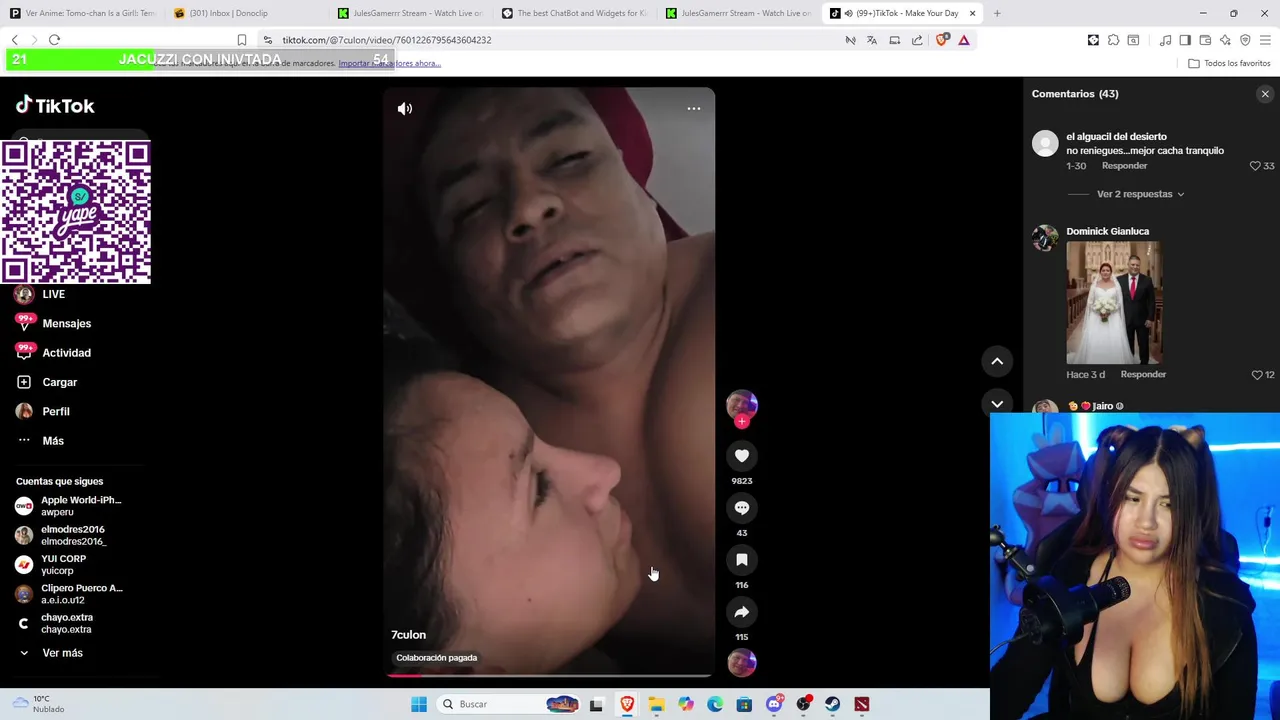Switch to Inbox Donoclip tab
The height and width of the screenshot is (720, 1280).
[245, 13]
